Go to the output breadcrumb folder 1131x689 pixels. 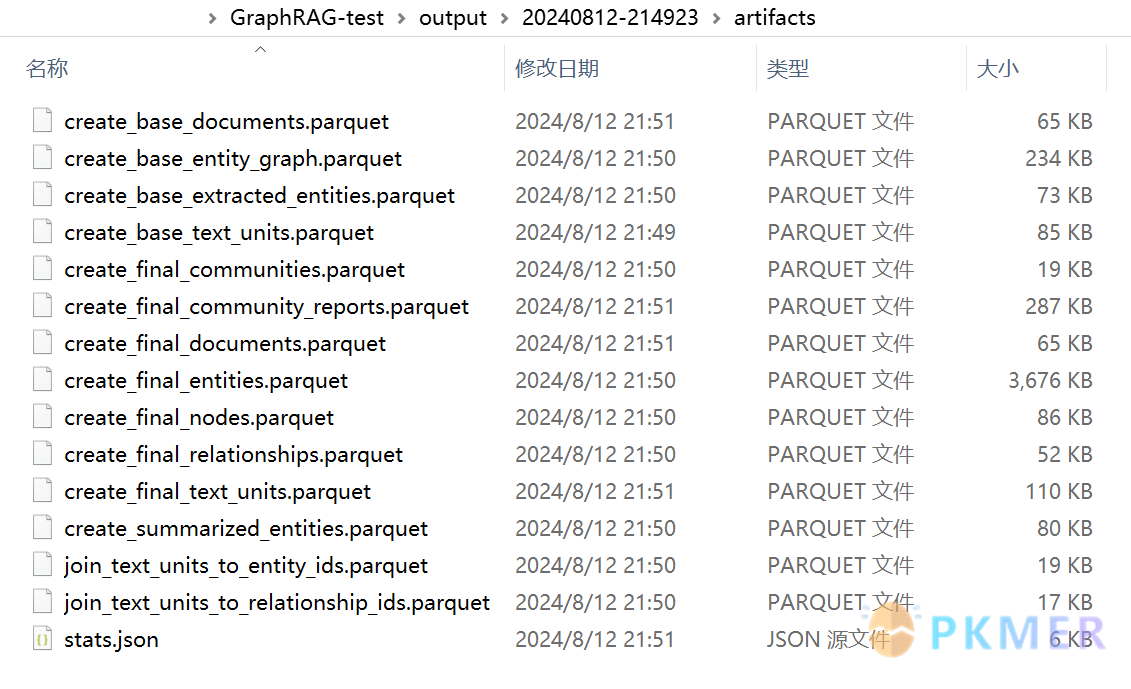tap(453, 18)
